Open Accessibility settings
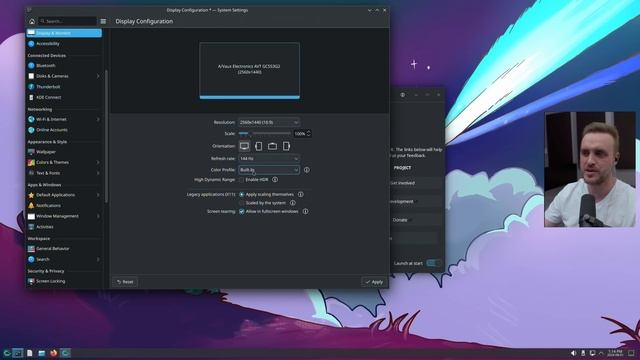The width and height of the screenshot is (640, 360). pyautogui.click(x=64, y=44)
